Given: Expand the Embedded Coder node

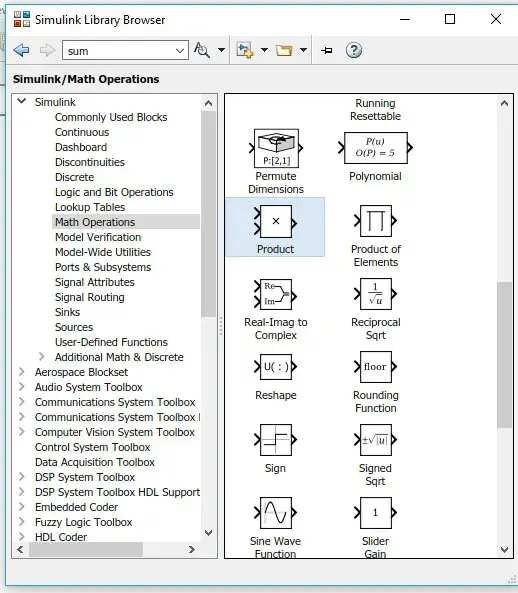Looking at the screenshot, I should 22,507.
